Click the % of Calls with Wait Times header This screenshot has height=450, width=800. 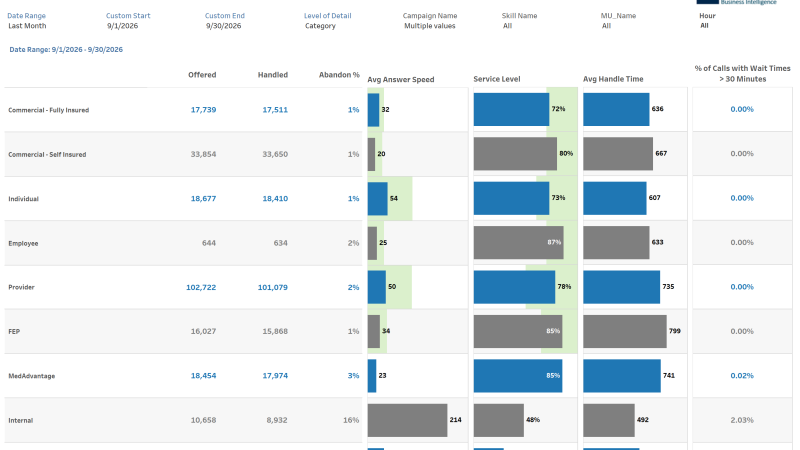(742, 73)
